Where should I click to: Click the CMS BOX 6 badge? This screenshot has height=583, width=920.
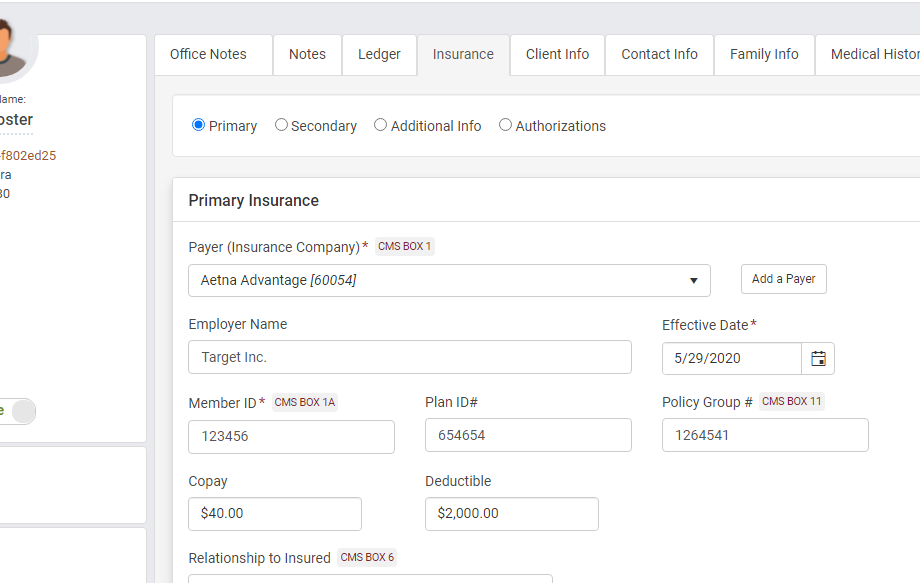(367, 557)
